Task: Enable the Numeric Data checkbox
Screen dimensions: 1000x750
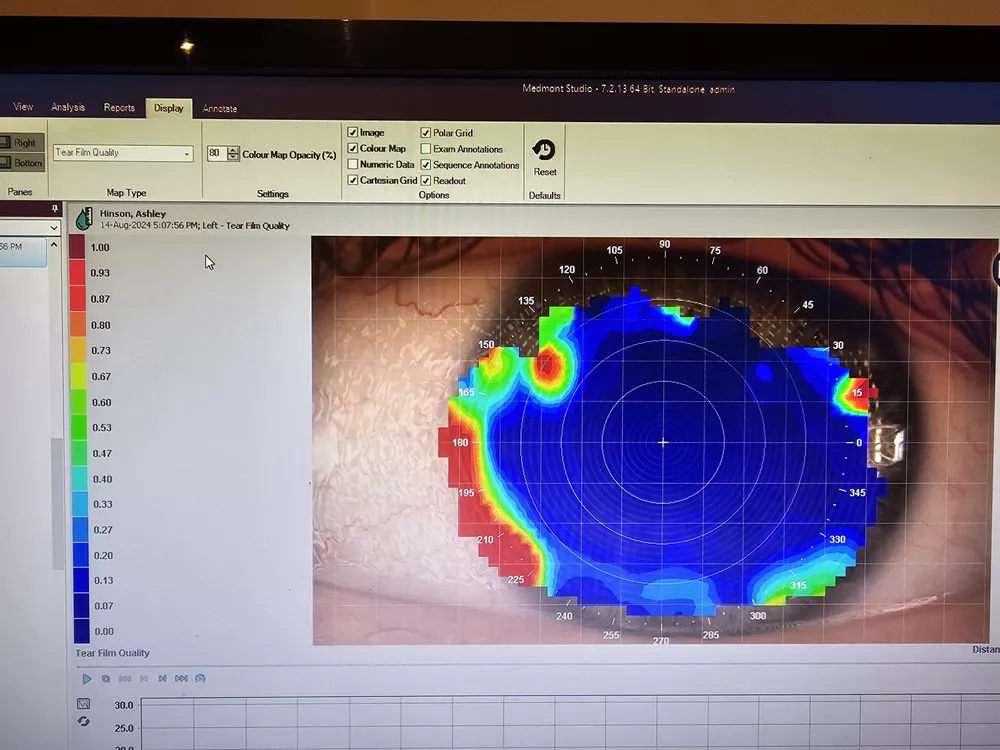Action: [353, 164]
